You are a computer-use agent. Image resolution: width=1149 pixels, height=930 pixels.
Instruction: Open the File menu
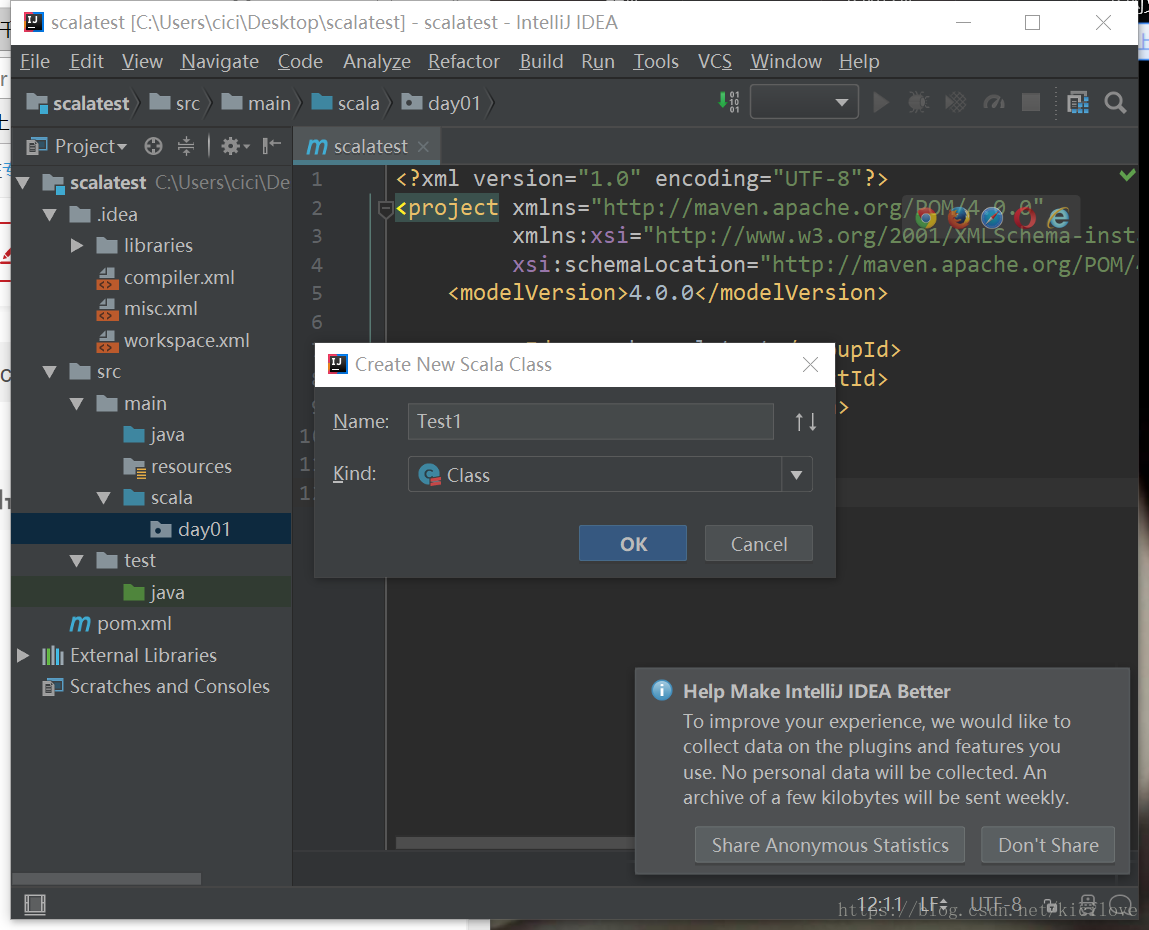pos(34,62)
